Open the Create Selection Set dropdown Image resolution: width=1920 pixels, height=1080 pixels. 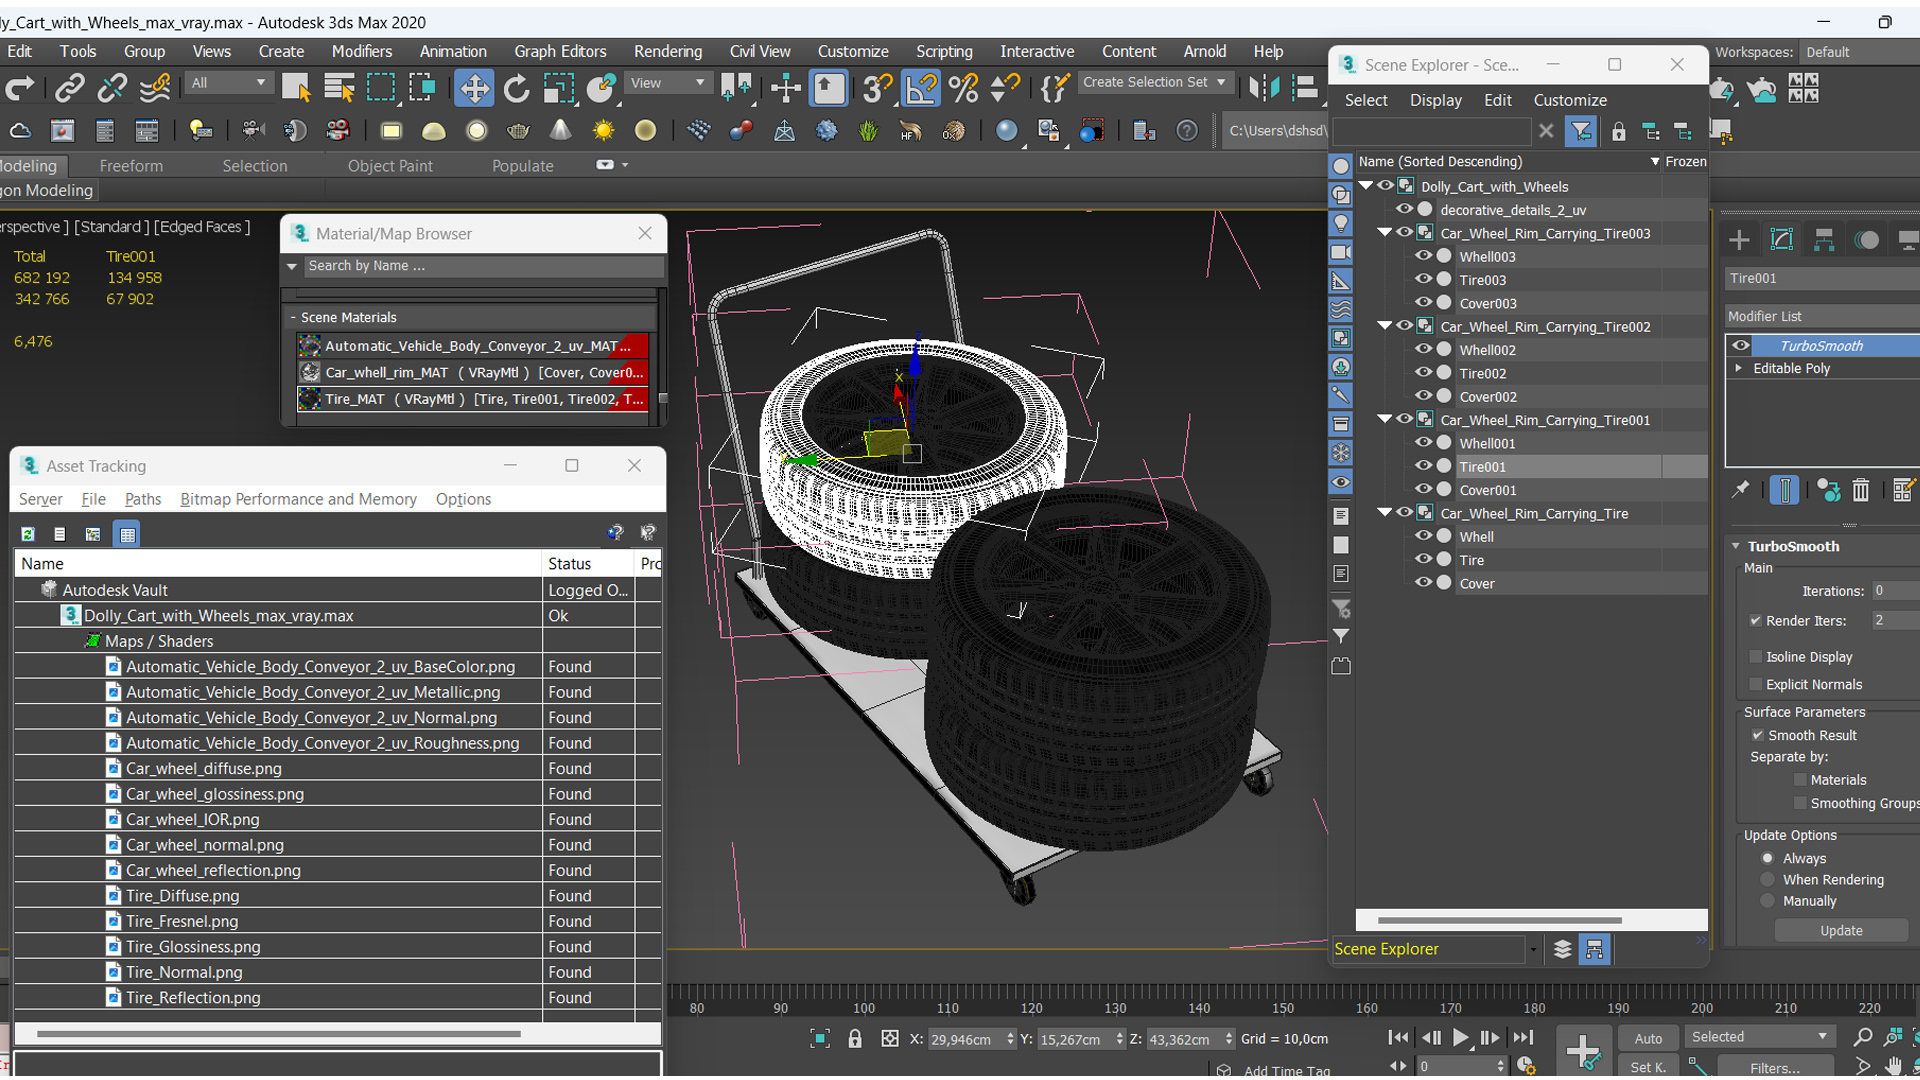click(1154, 83)
